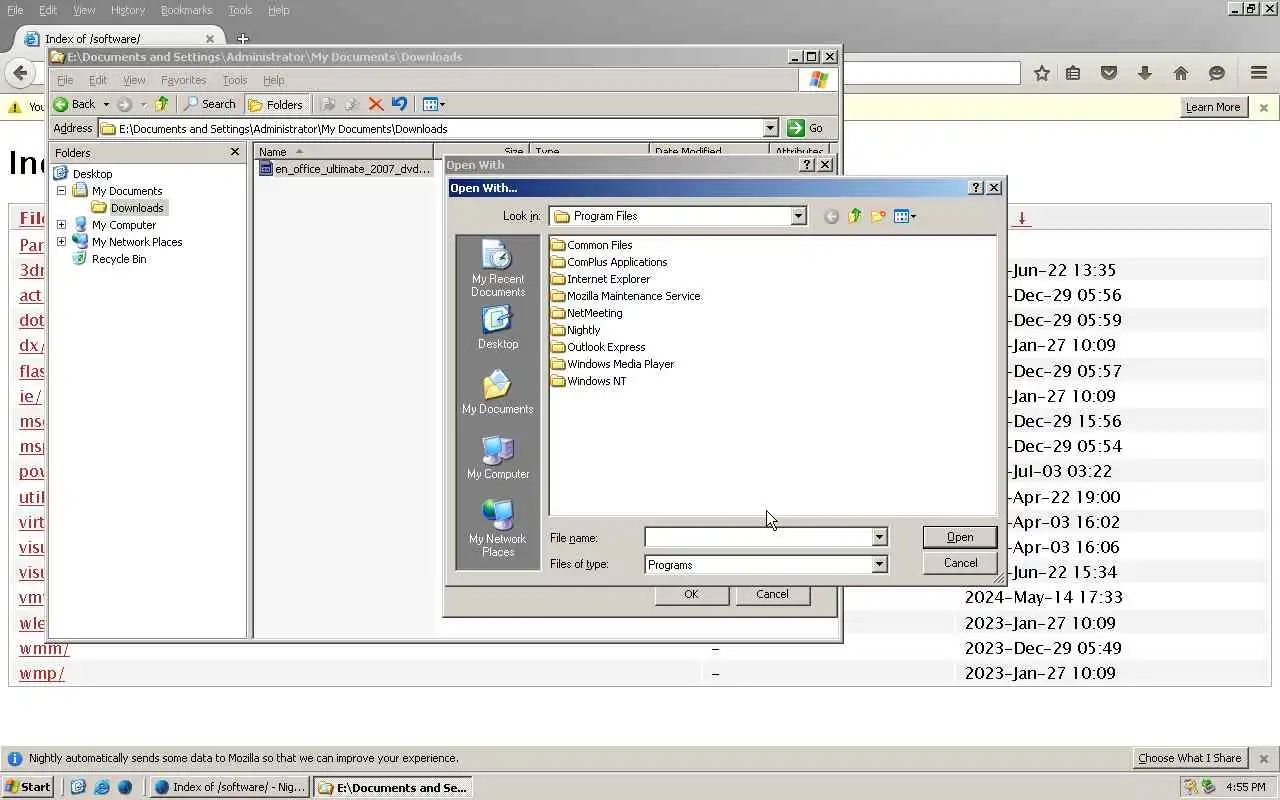Screen dimensions: 1280x800
Task: Select the Internet Explorer folder
Action: point(601,279)
